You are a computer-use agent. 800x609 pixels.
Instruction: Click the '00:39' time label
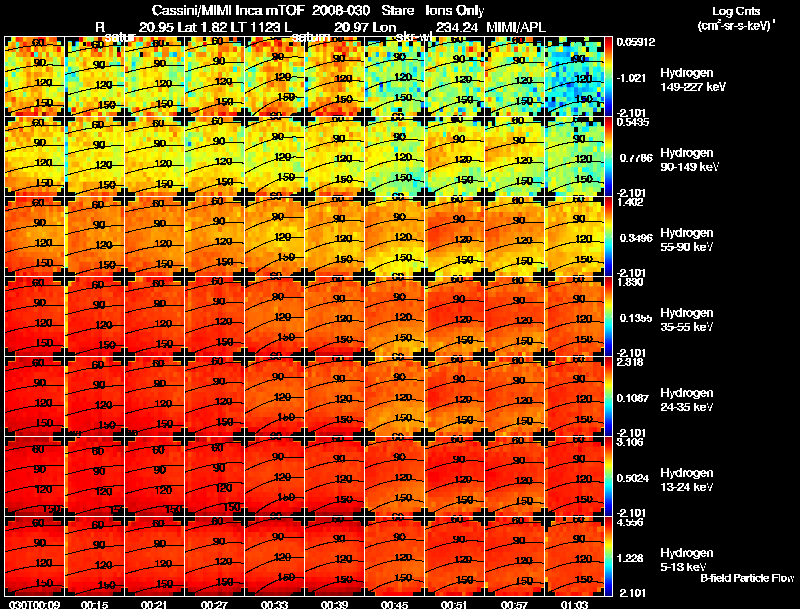(335, 604)
